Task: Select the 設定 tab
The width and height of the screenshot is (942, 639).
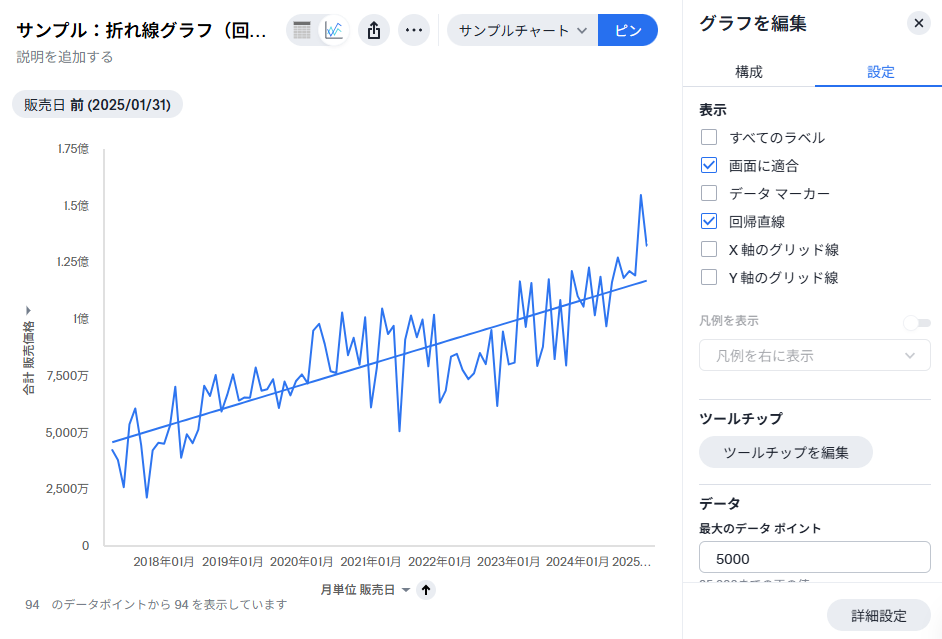Action: coord(880,72)
